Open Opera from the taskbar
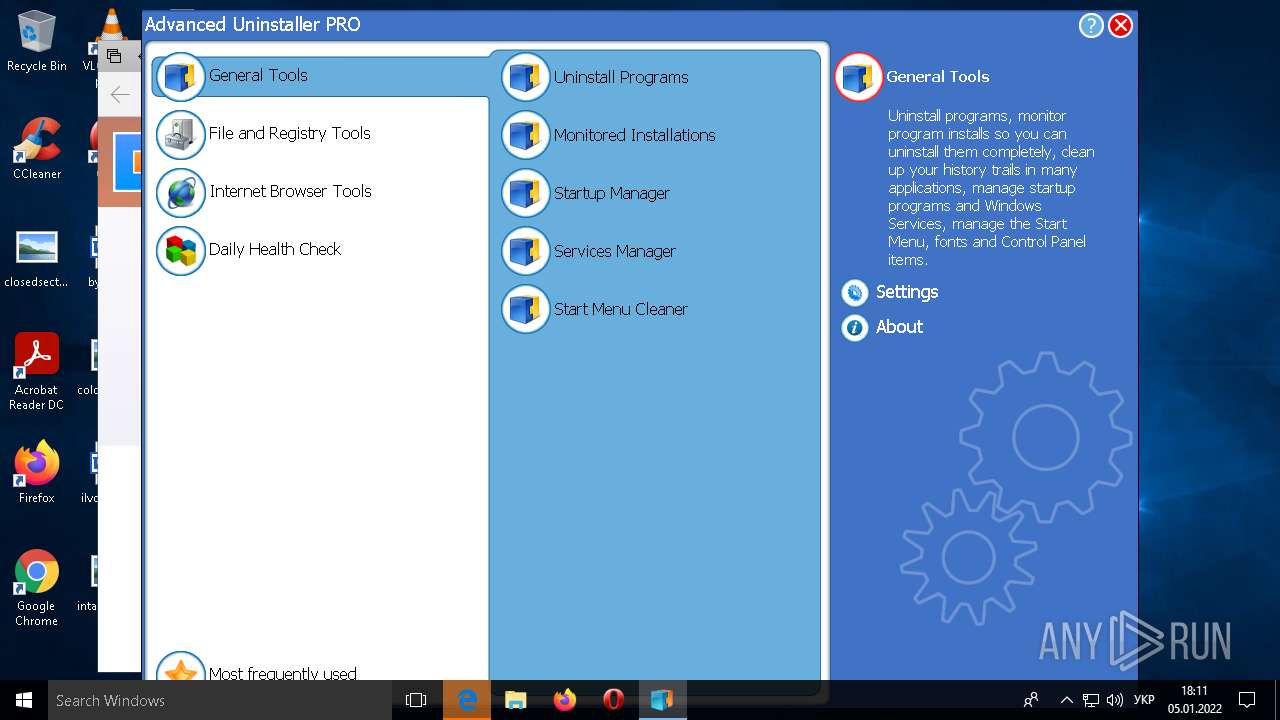The height and width of the screenshot is (720, 1280). (613, 700)
